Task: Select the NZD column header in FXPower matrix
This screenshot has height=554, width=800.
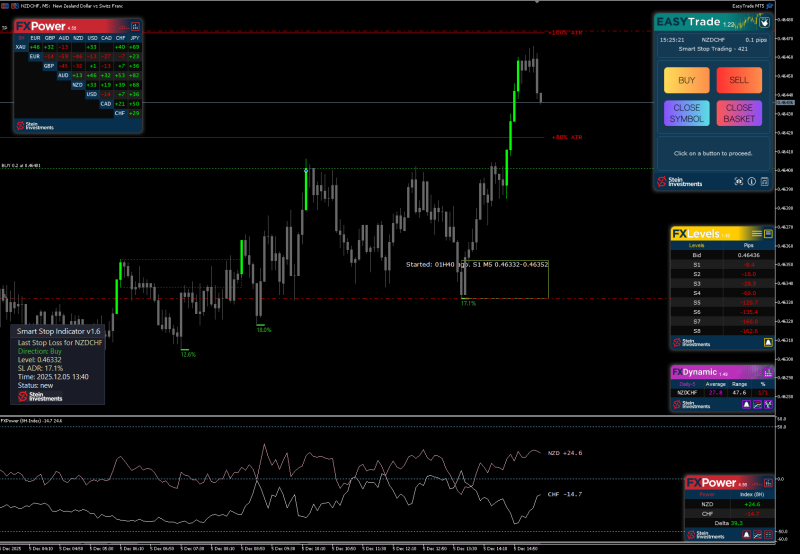Action: 78,38
